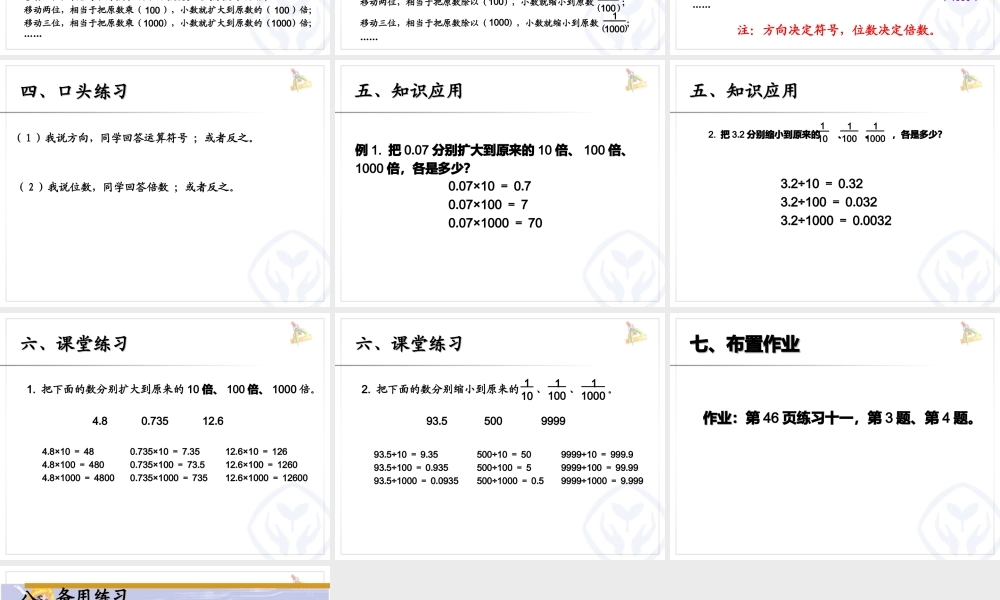Click the equation 500÷100 = 5
The image size is (1000, 600).
click(x=503, y=467)
